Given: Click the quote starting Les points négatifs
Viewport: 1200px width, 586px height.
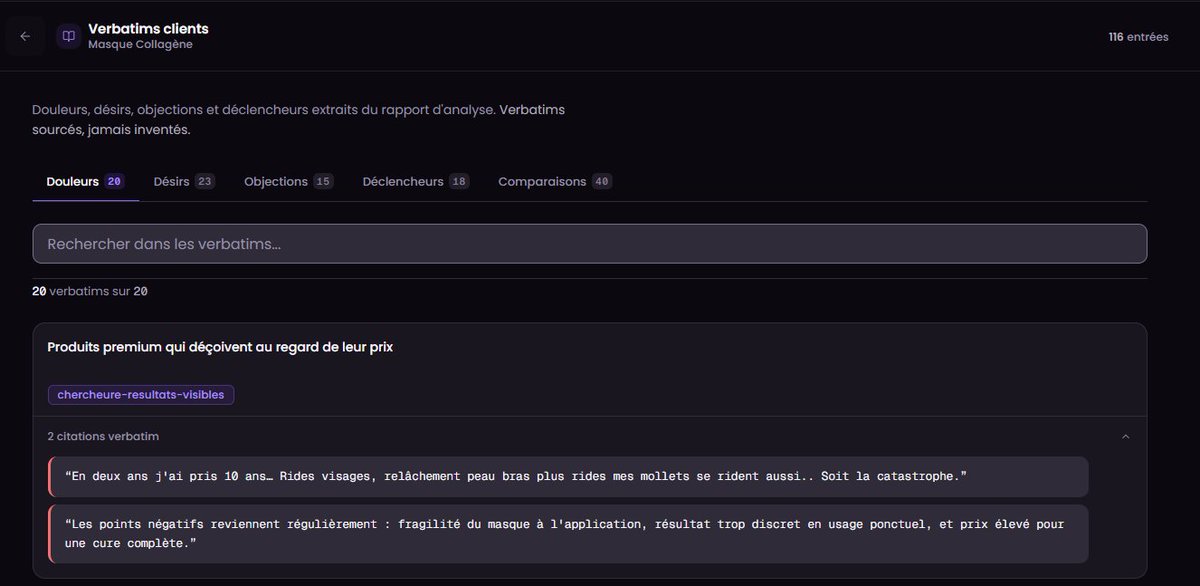Looking at the screenshot, I should [x=568, y=534].
